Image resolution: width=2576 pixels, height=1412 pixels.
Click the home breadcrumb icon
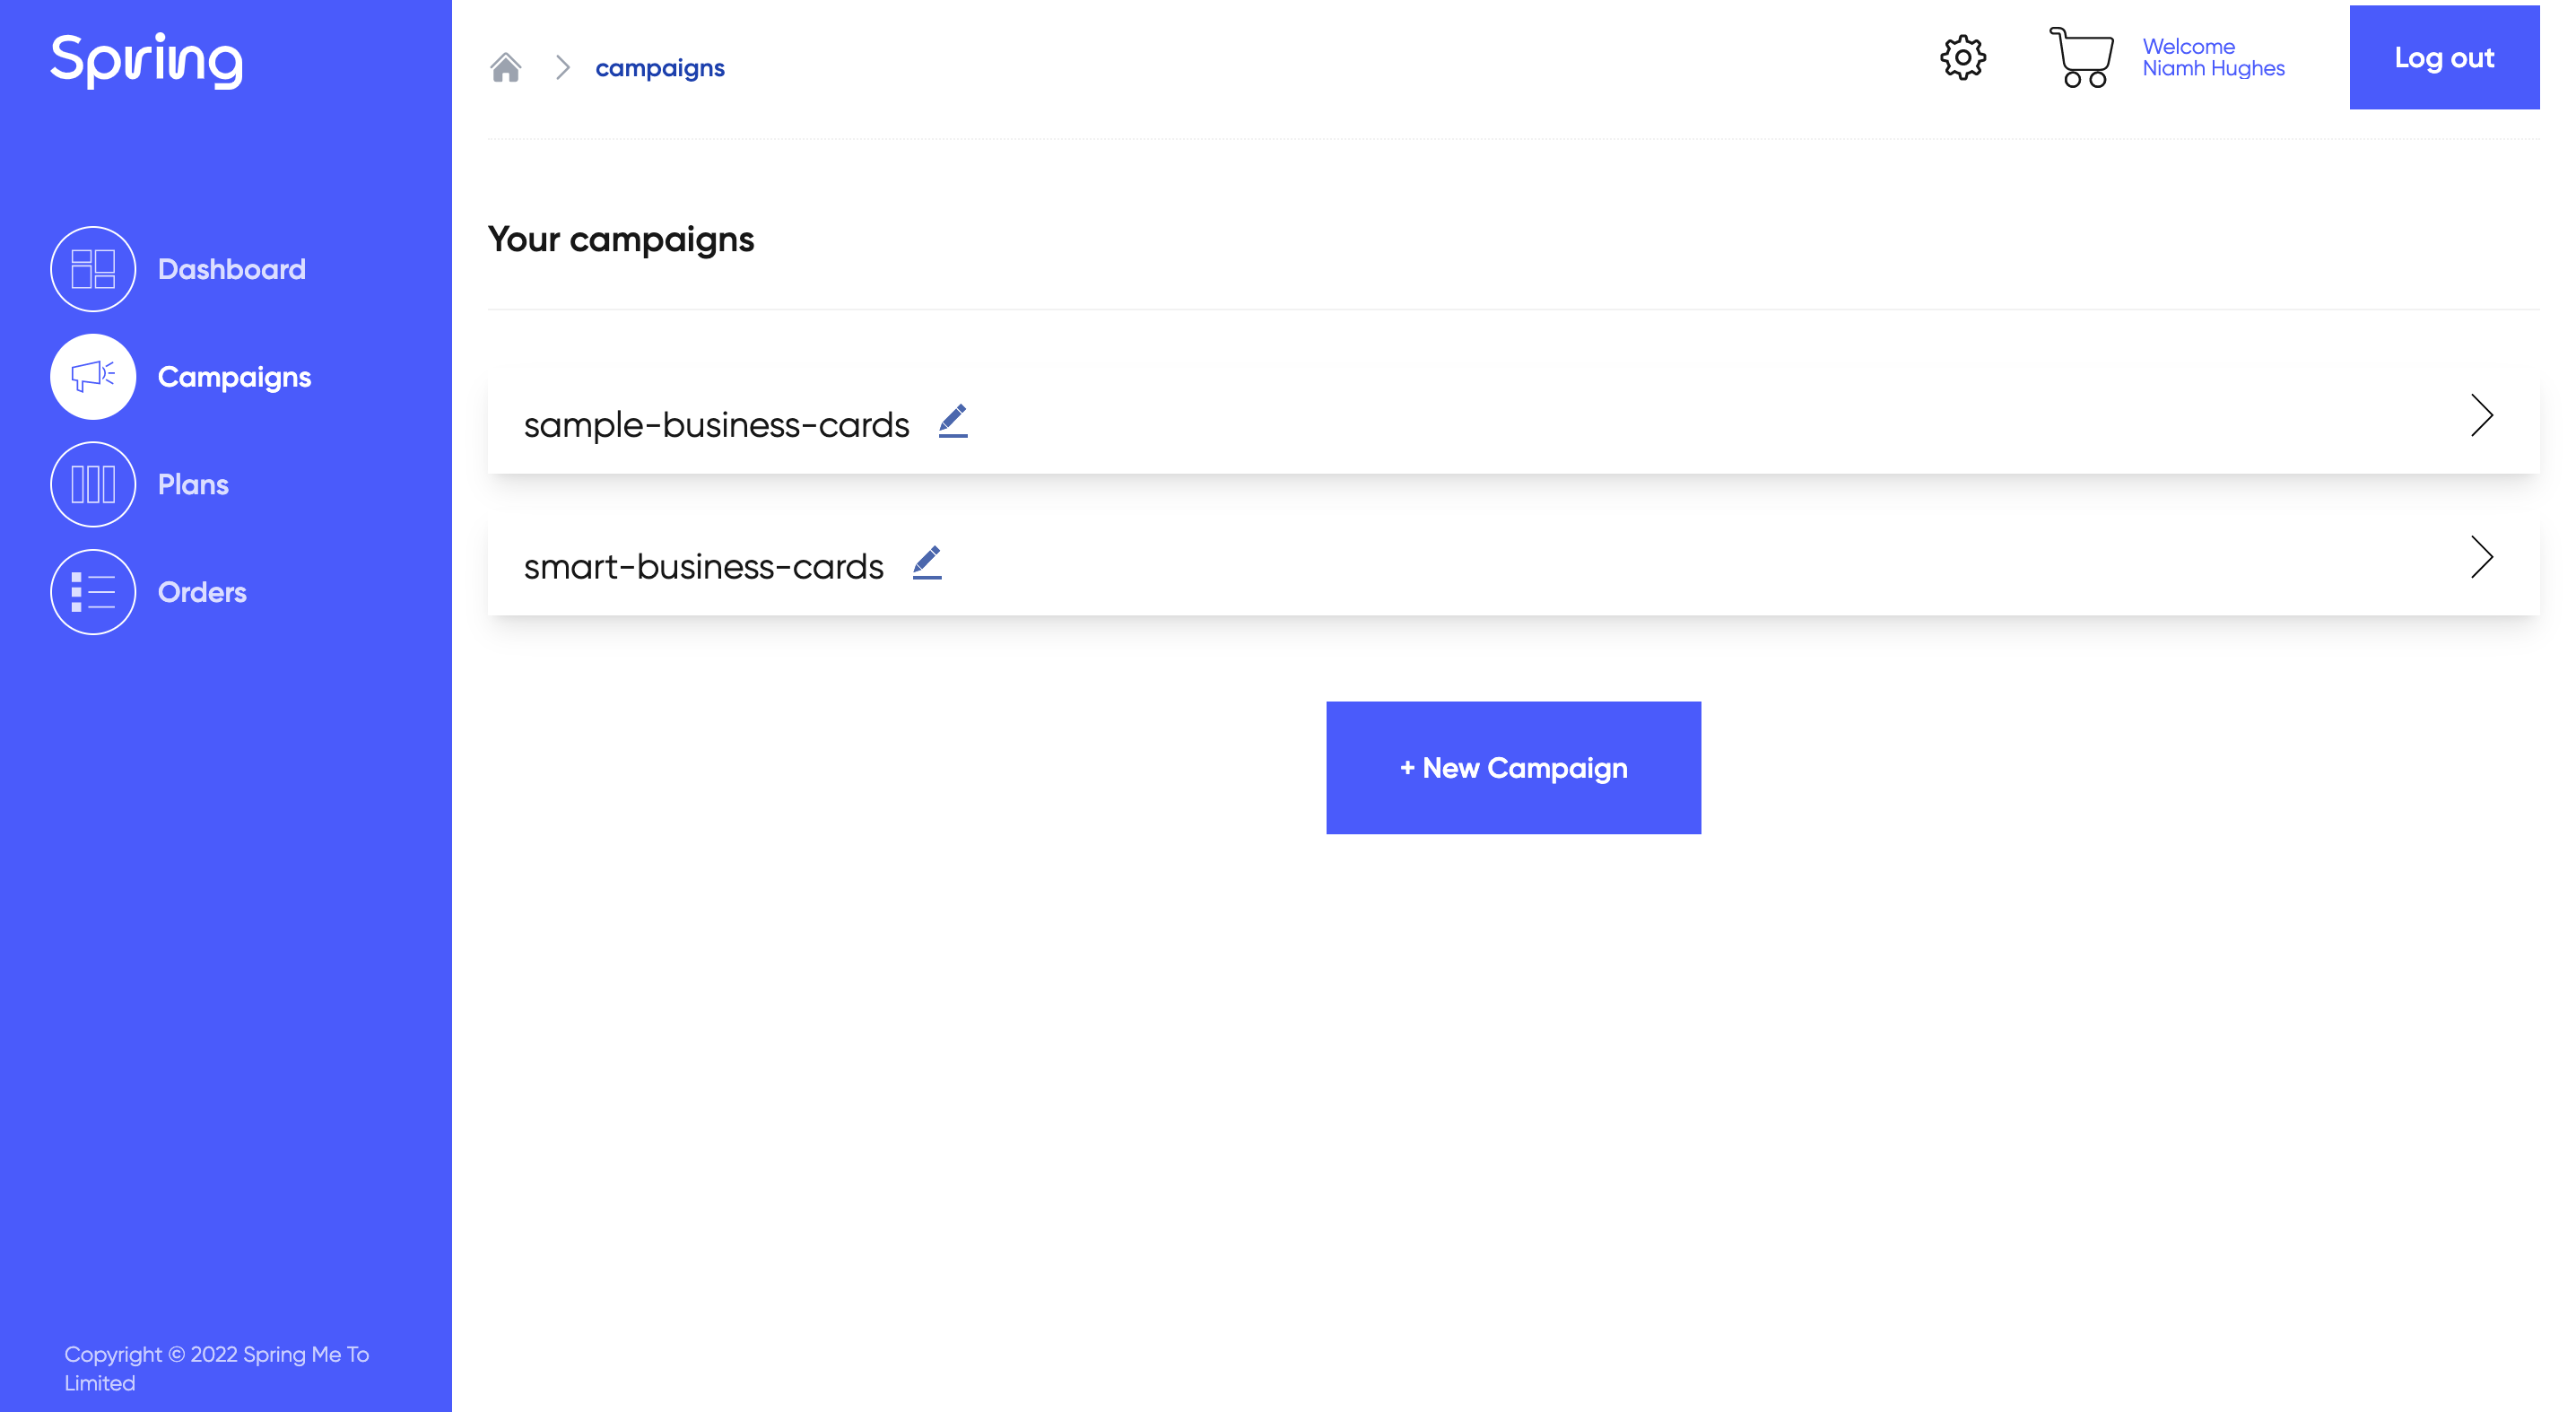point(506,67)
